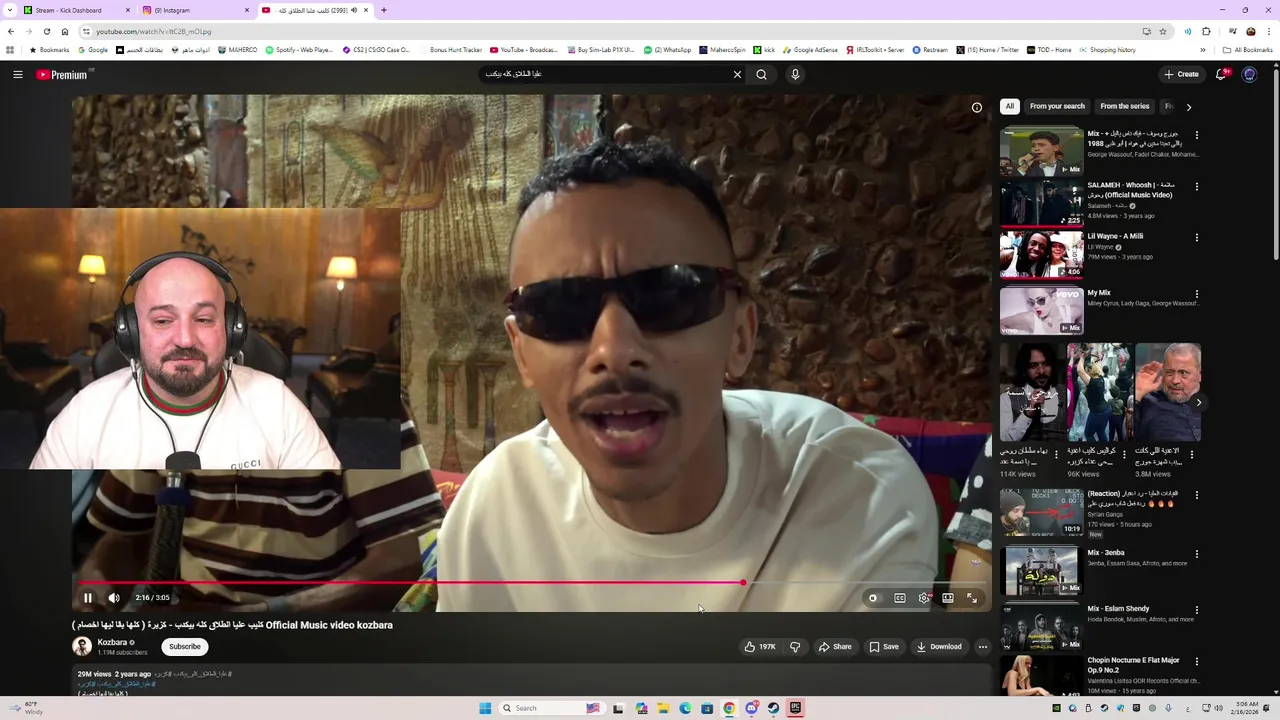The height and width of the screenshot is (720, 1280).
Task: Select the All filter chip
Action: coord(1010,106)
